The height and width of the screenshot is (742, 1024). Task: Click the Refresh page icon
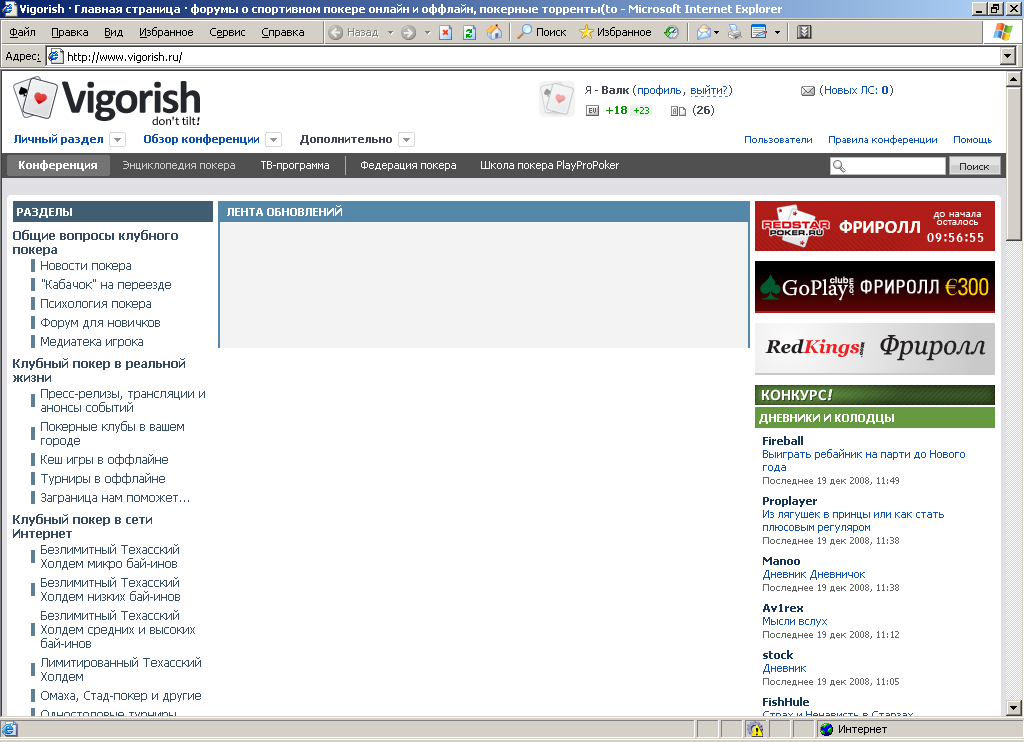(470, 32)
